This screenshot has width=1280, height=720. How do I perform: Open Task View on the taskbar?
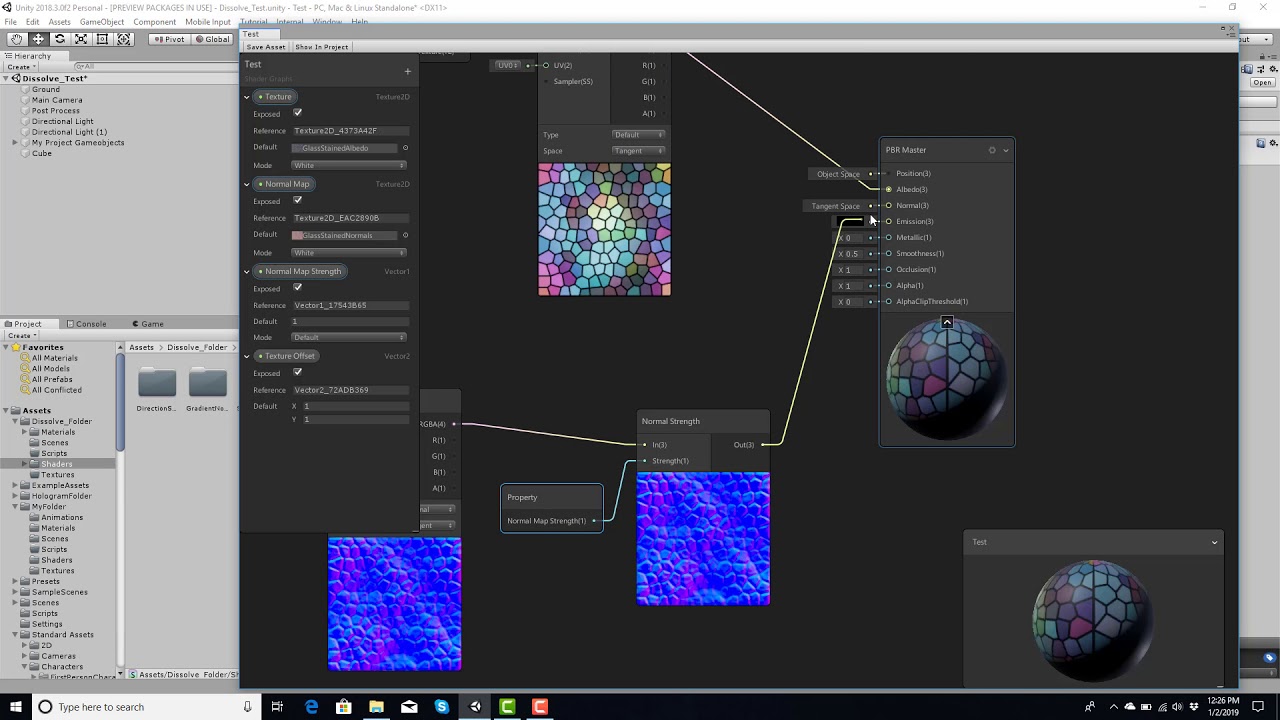277,707
